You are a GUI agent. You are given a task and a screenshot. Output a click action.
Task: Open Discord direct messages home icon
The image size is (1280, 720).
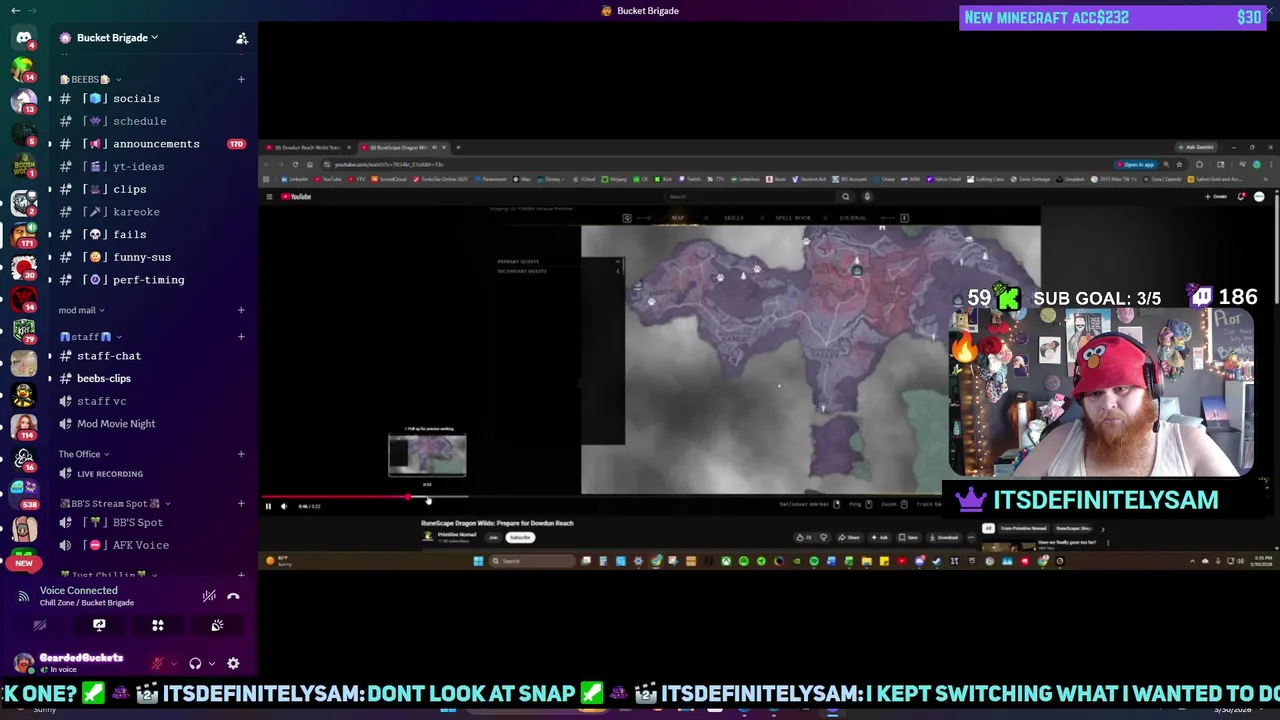(x=24, y=38)
